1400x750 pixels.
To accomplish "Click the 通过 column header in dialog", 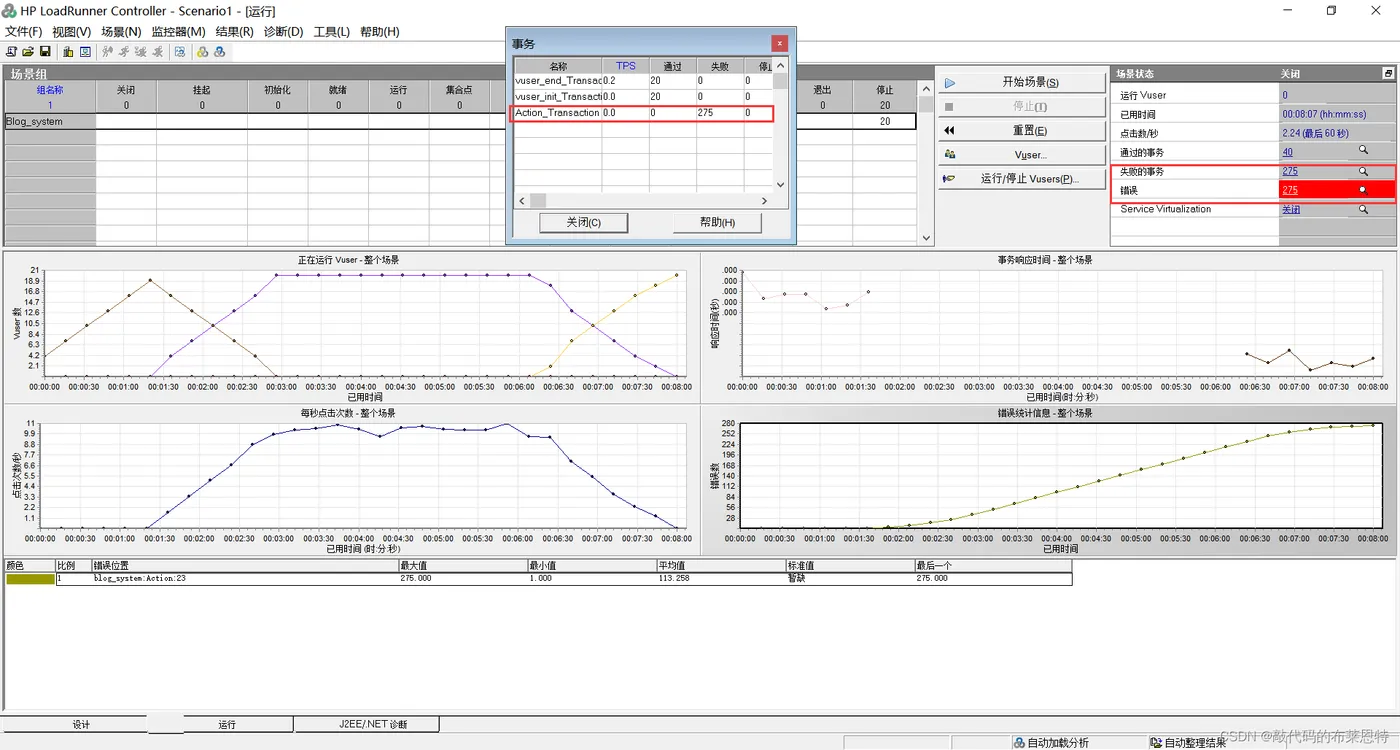I will 673,66.
